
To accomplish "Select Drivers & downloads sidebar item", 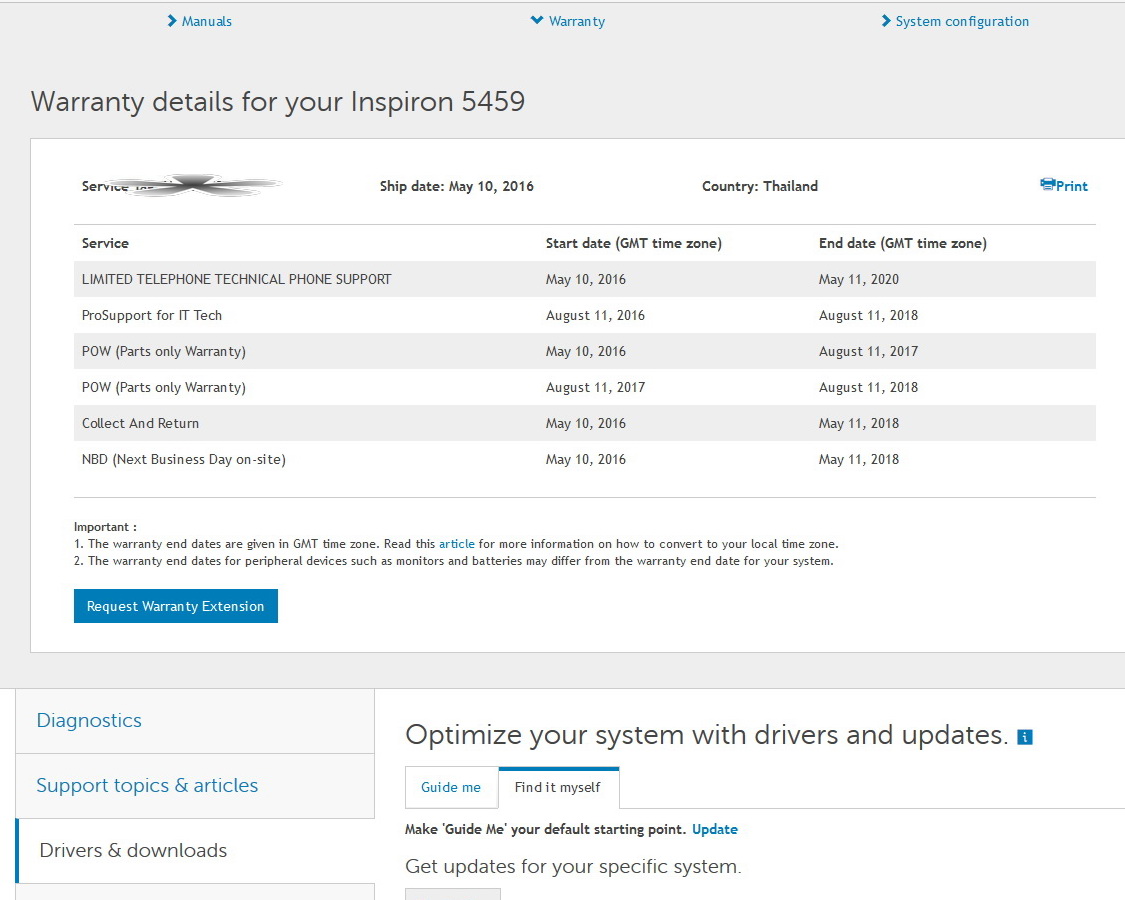I will [133, 850].
